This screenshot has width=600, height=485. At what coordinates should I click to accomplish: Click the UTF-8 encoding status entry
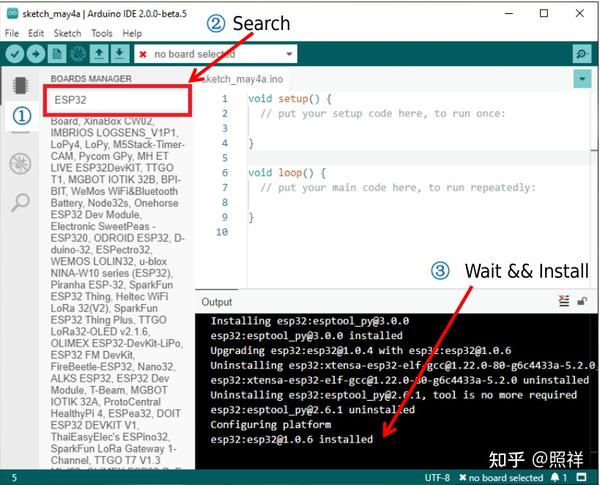pyautogui.click(x=437, y=477)
